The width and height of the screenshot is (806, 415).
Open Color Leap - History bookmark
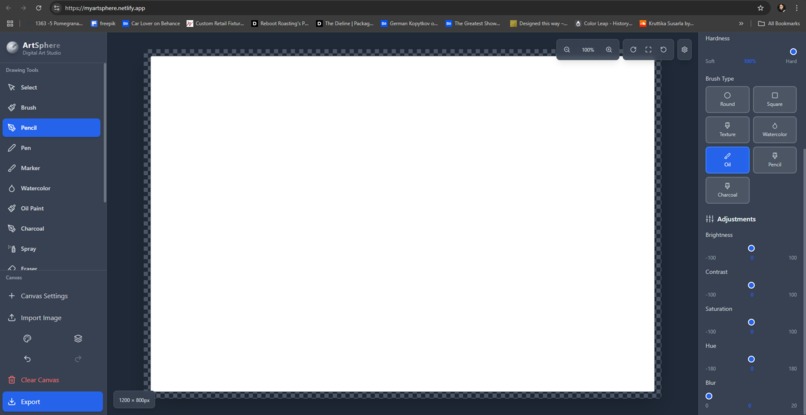(604, 24)
